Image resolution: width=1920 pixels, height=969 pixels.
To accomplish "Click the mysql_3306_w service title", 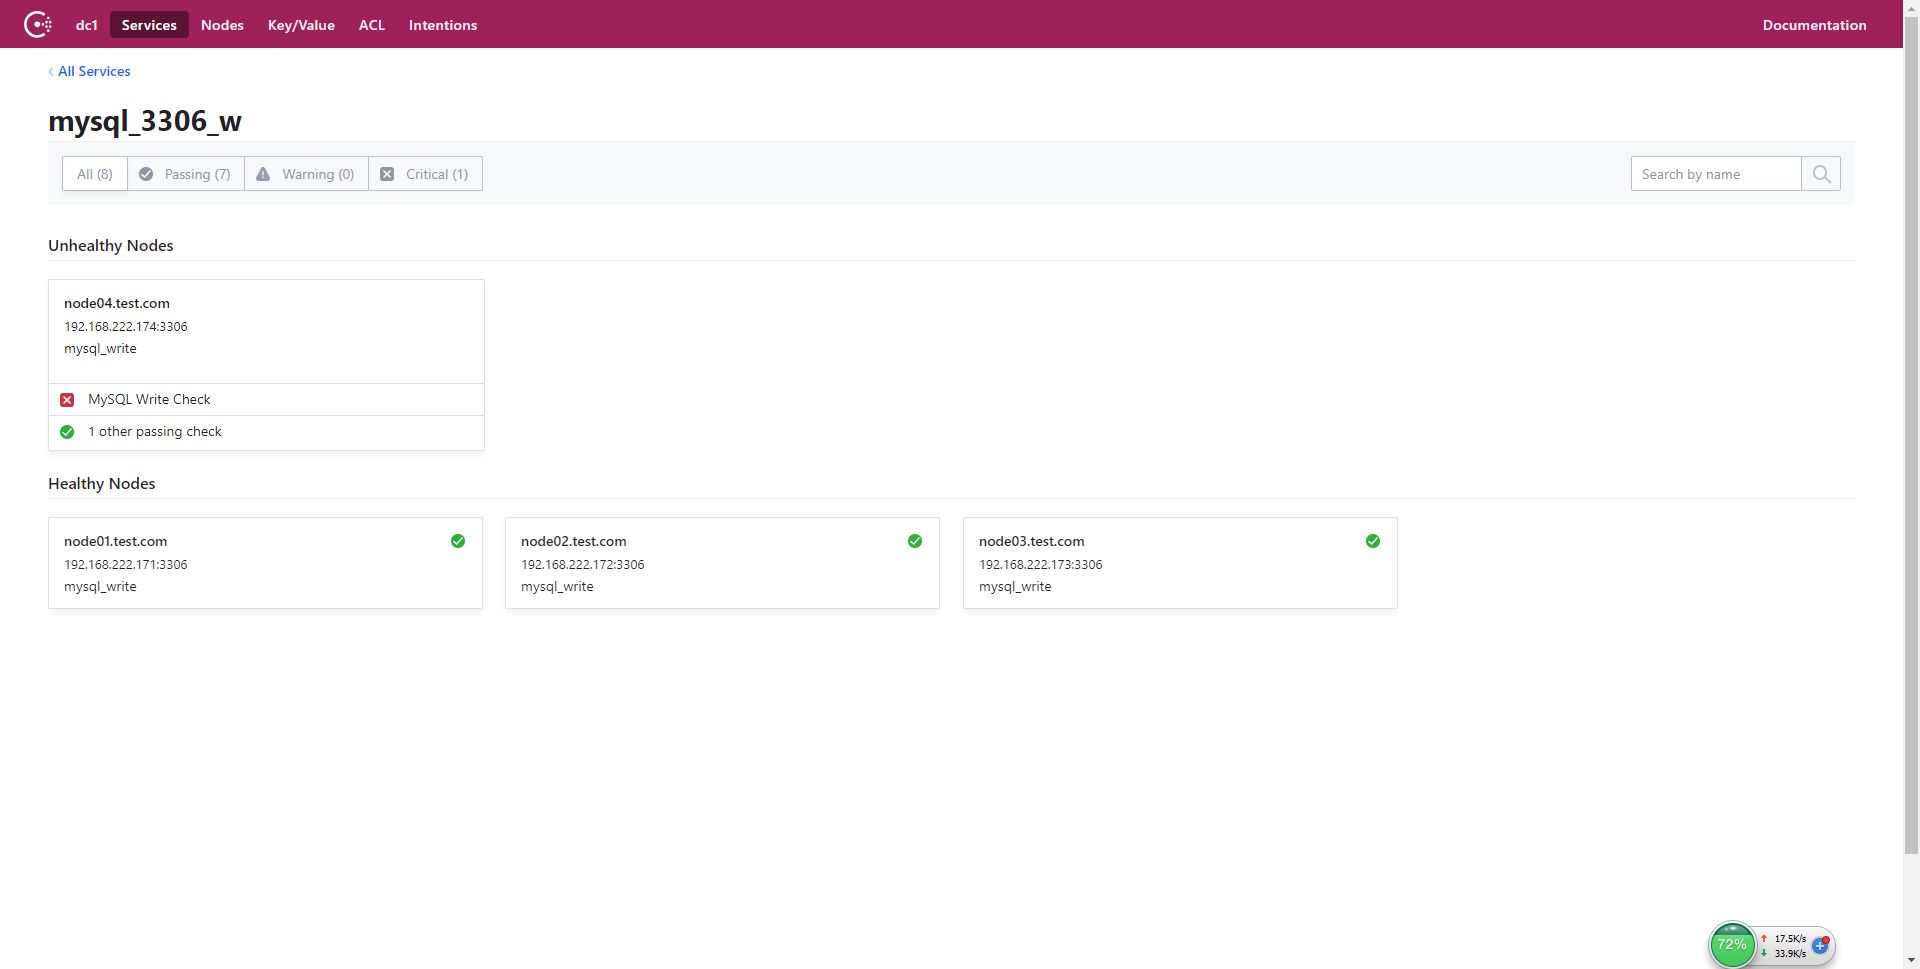I will (145, 121).
